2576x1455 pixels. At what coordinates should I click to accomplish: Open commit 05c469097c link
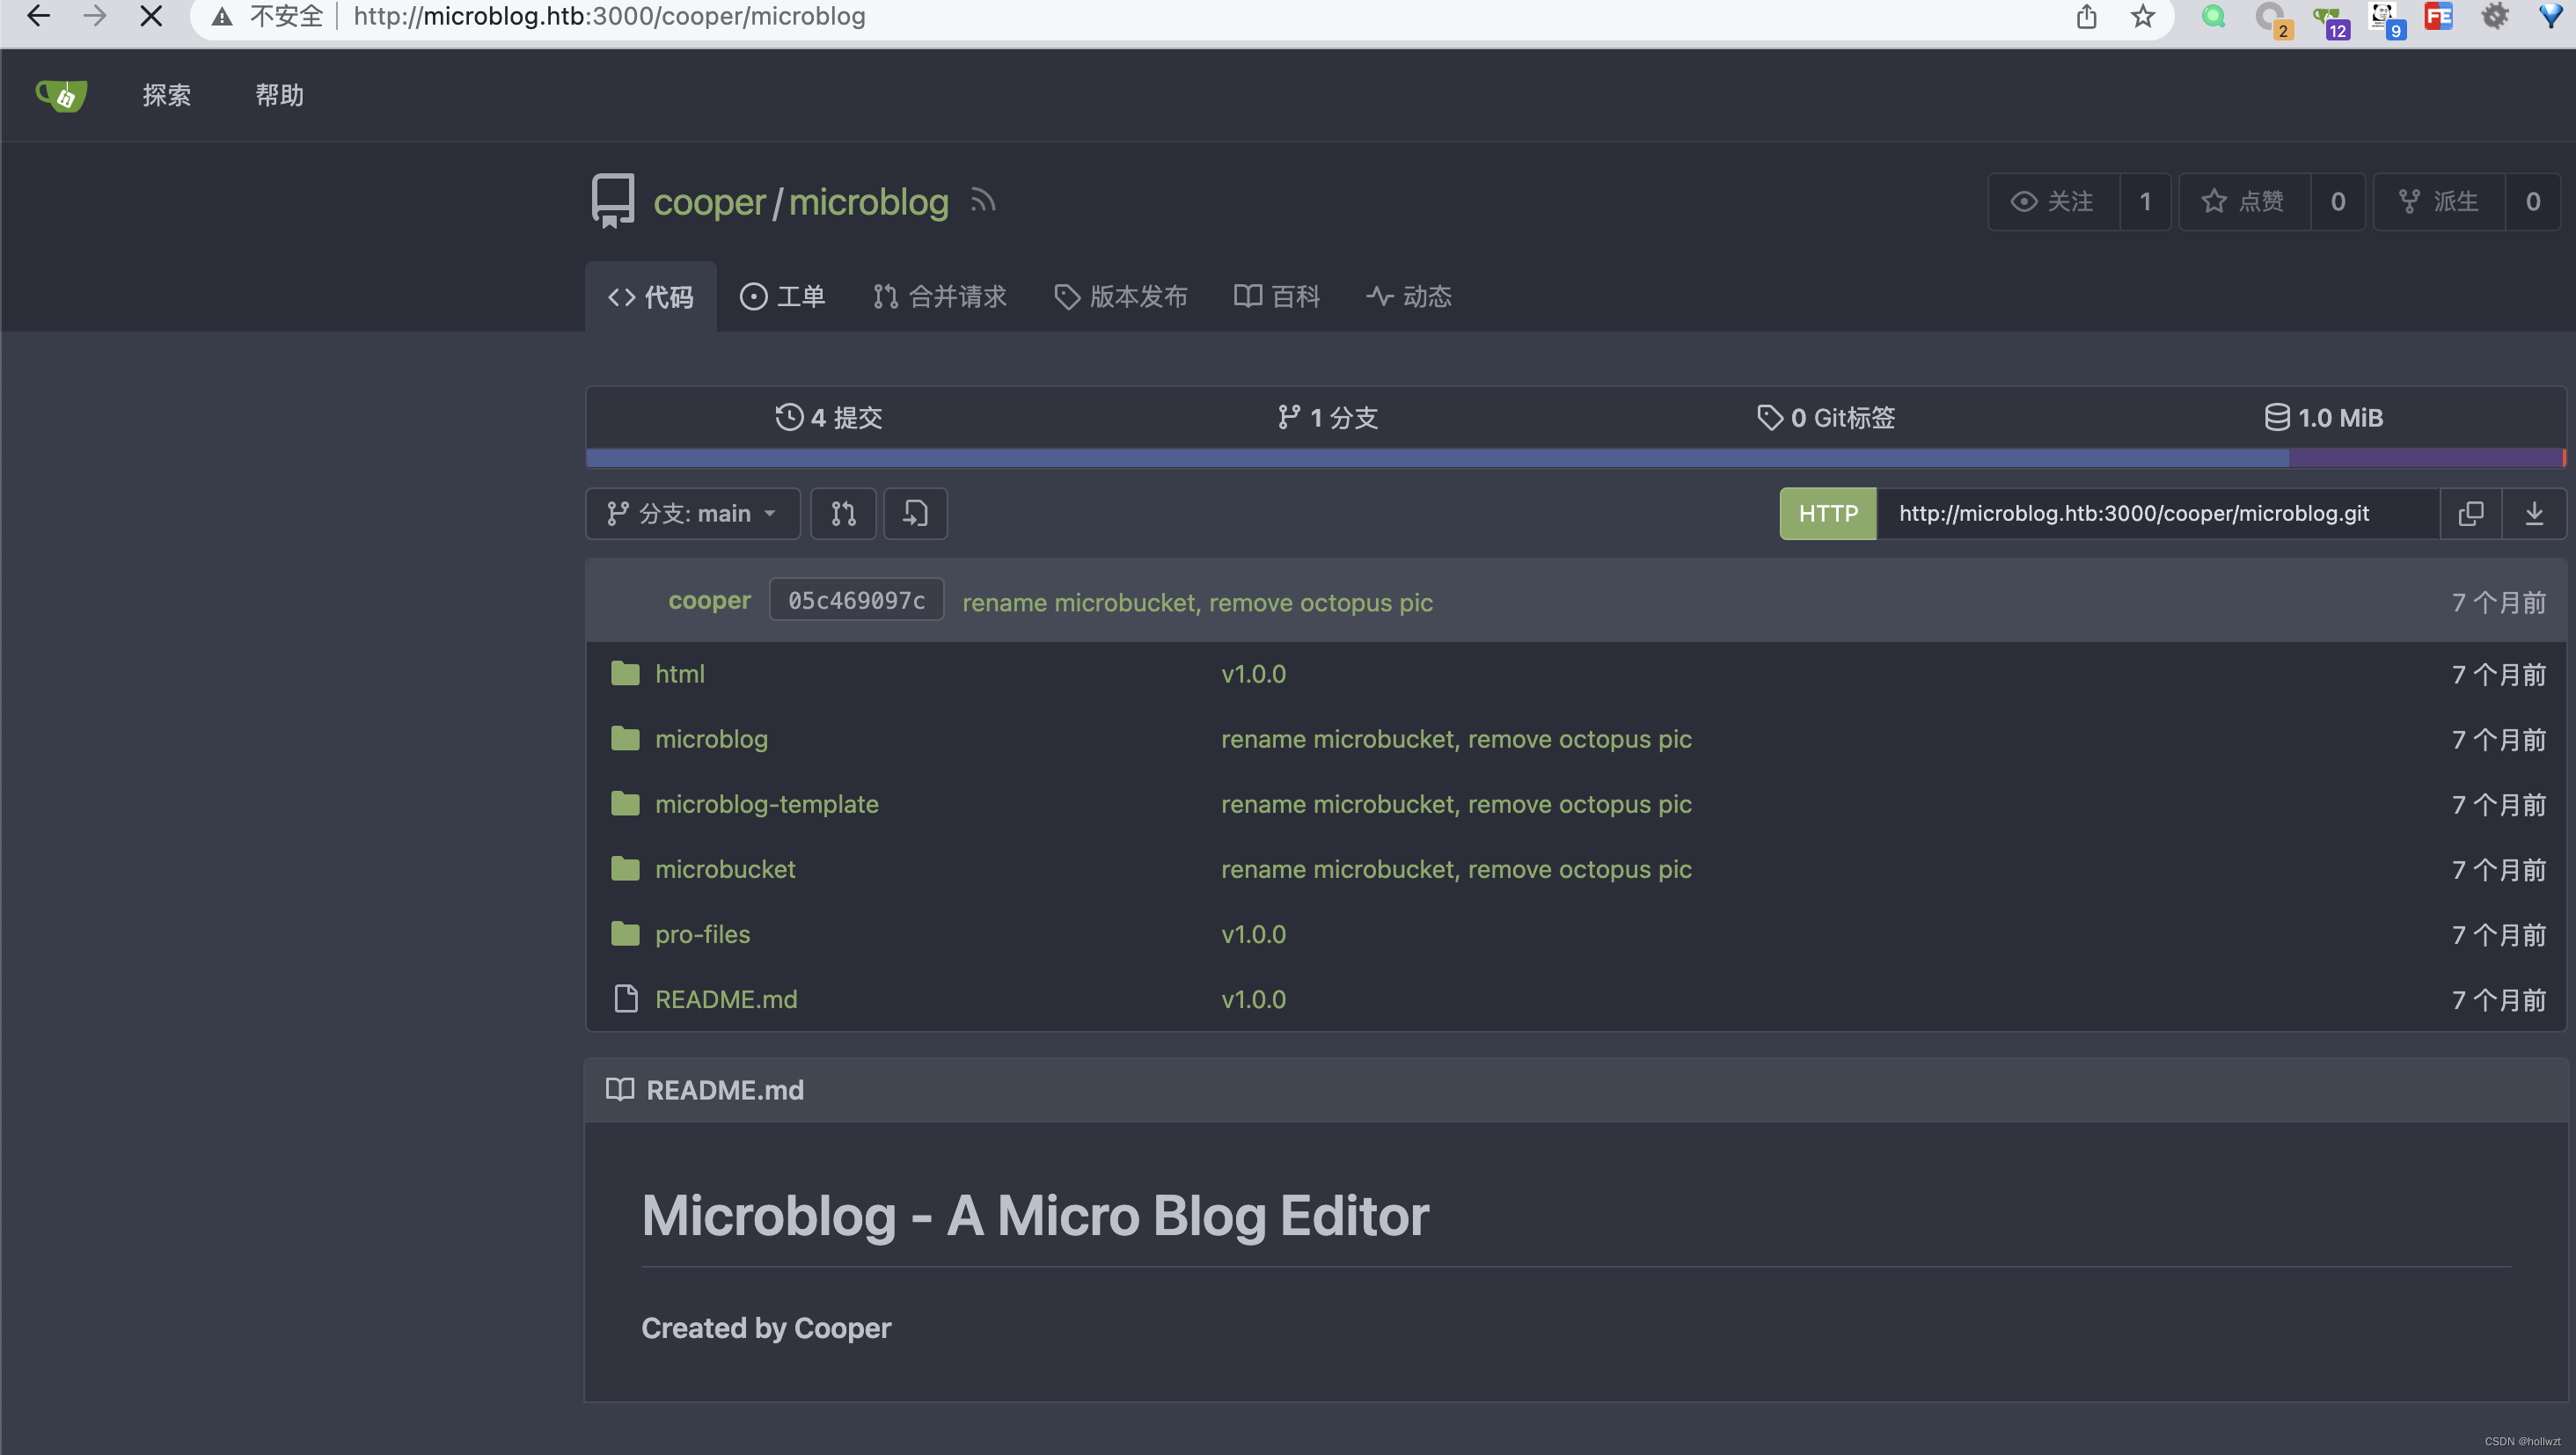click(856, 600)
